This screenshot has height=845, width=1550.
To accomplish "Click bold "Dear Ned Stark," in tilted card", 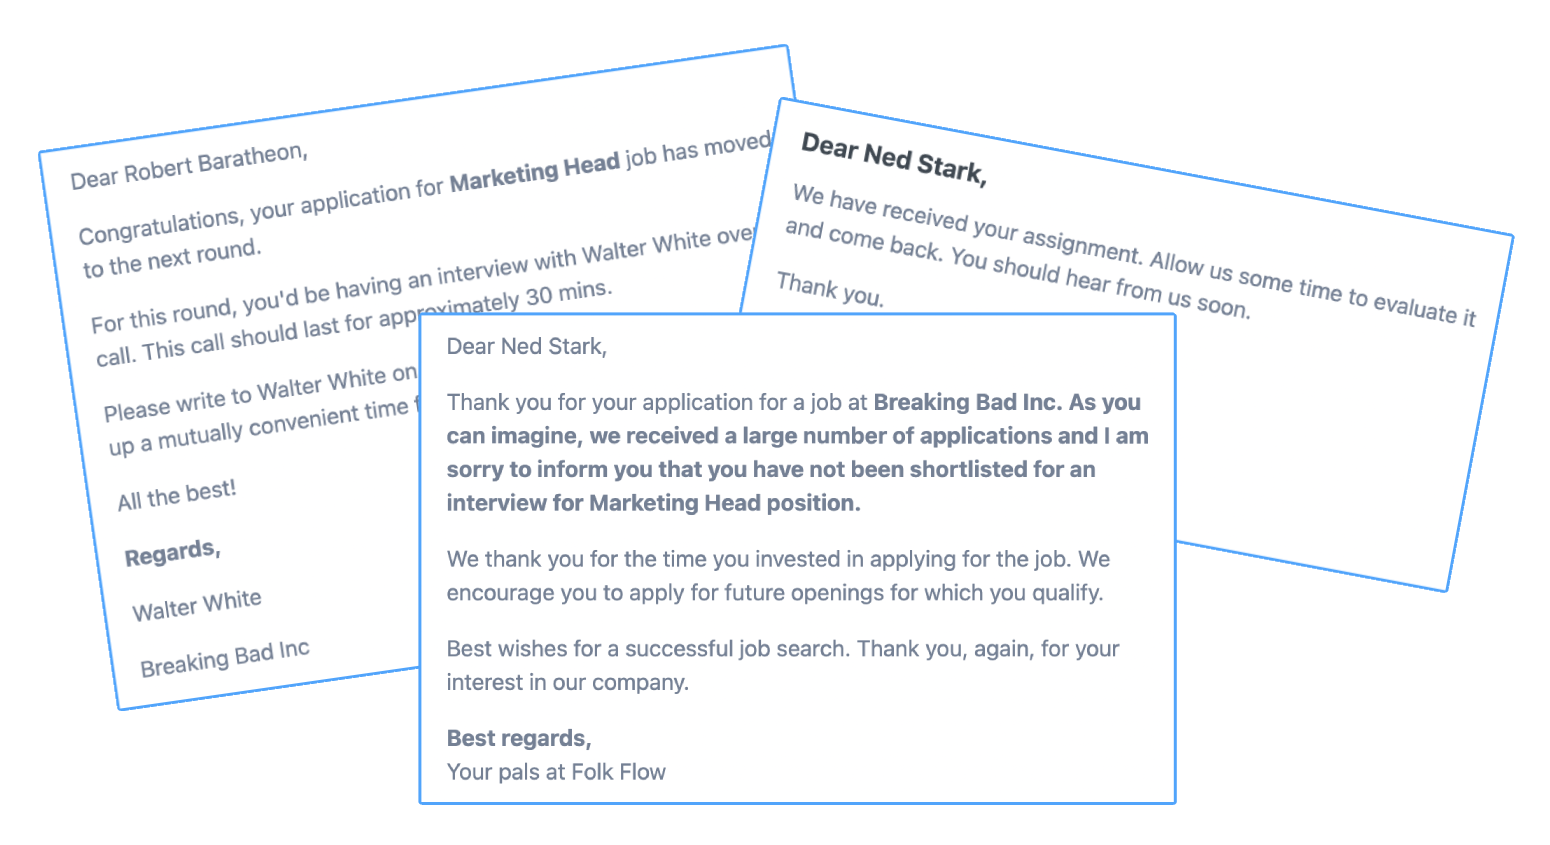I will point(894,159).
